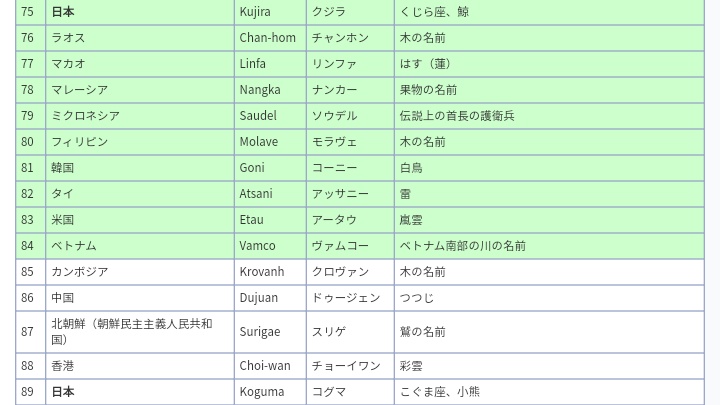Click the Surigae name cell

270,332
